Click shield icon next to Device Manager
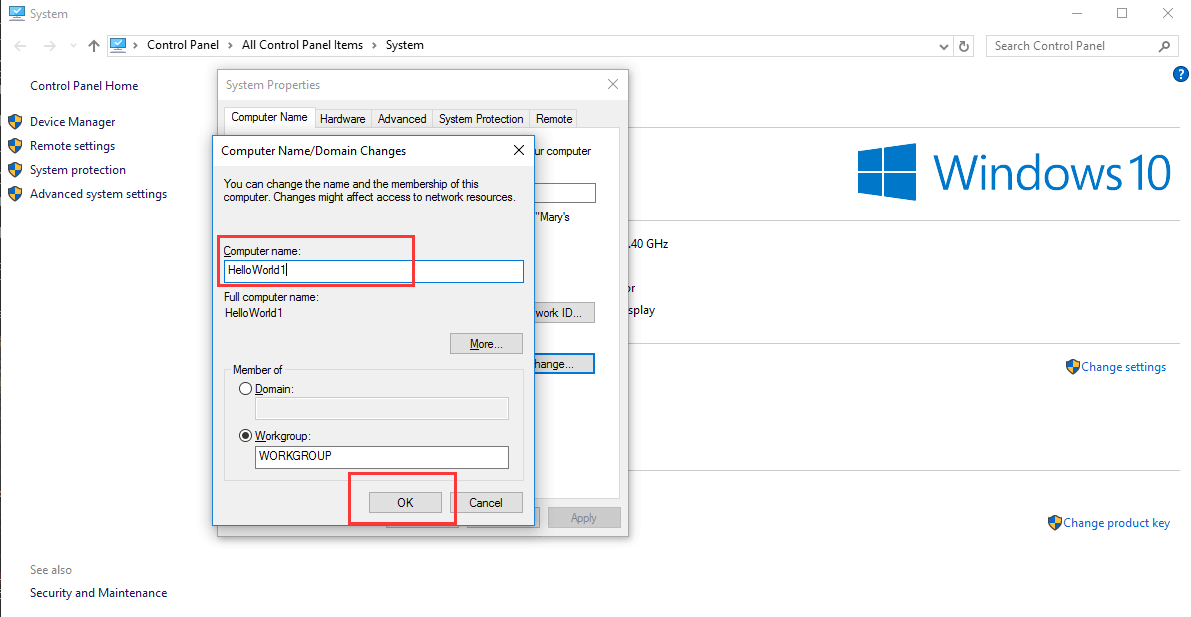The height and width of the screenshot is (617, 1191). (x=14, y=122)
